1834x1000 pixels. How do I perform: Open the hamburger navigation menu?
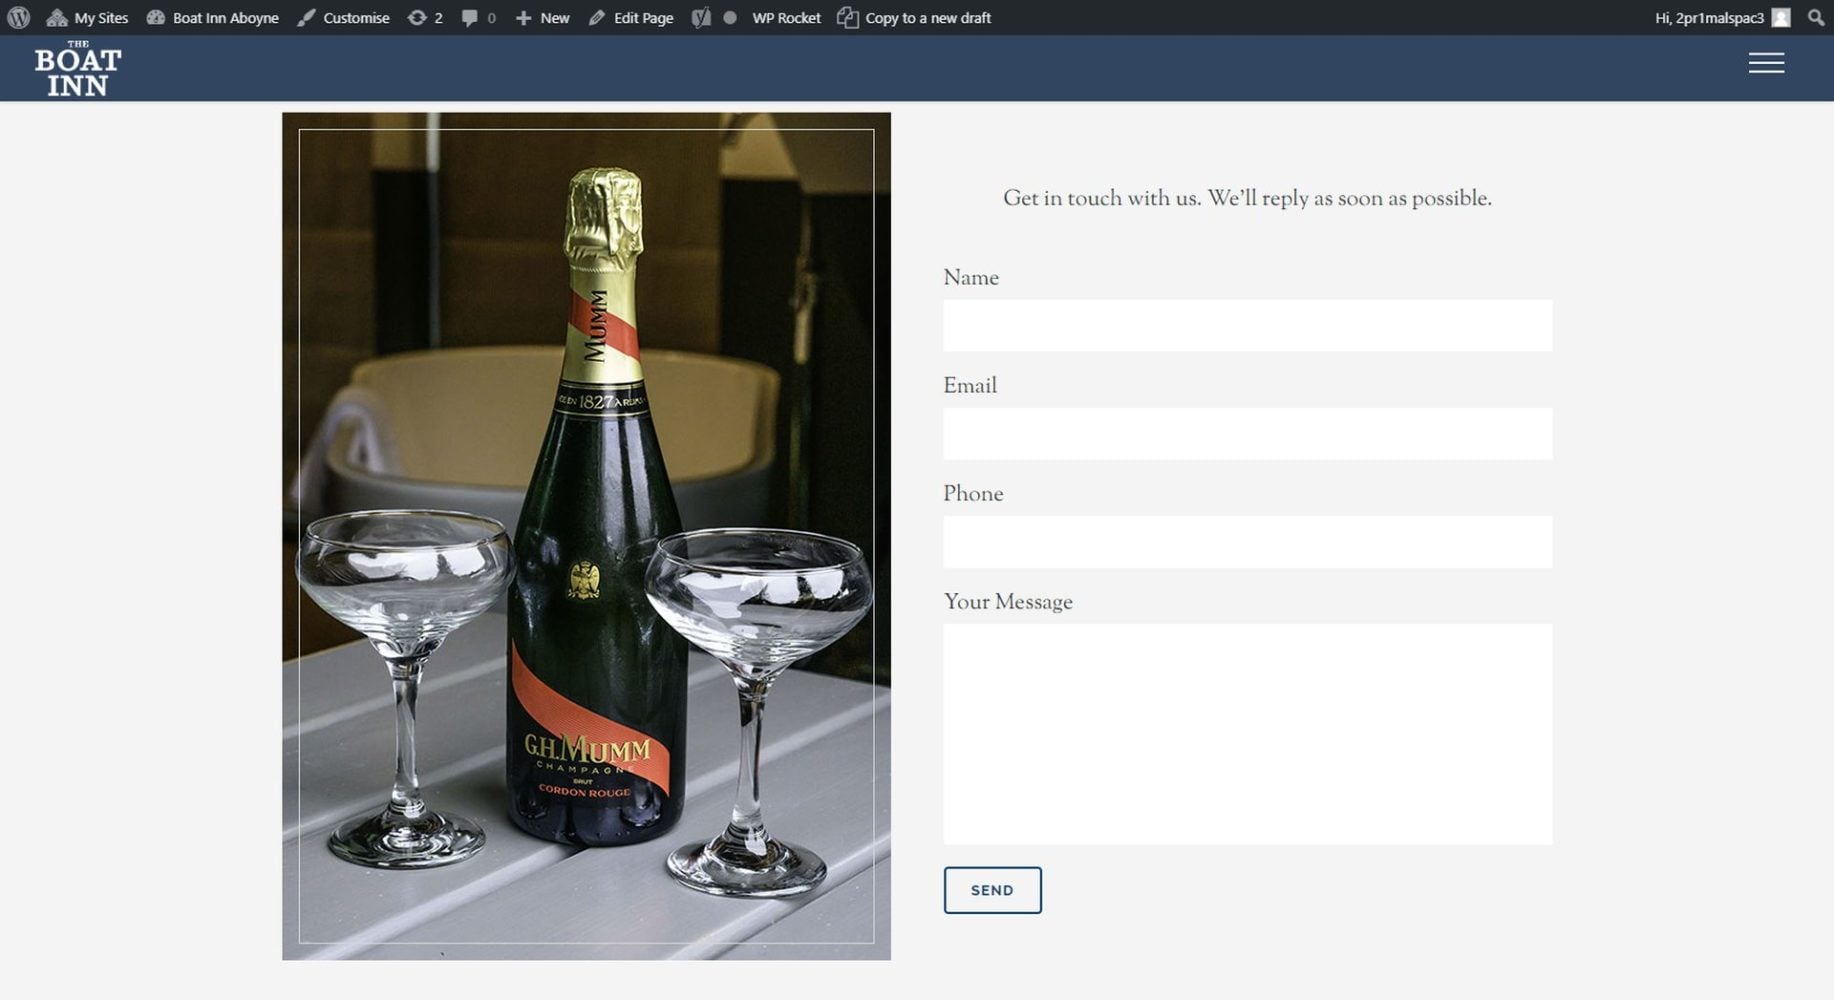pyautogui.click(x=1766, y=63)
